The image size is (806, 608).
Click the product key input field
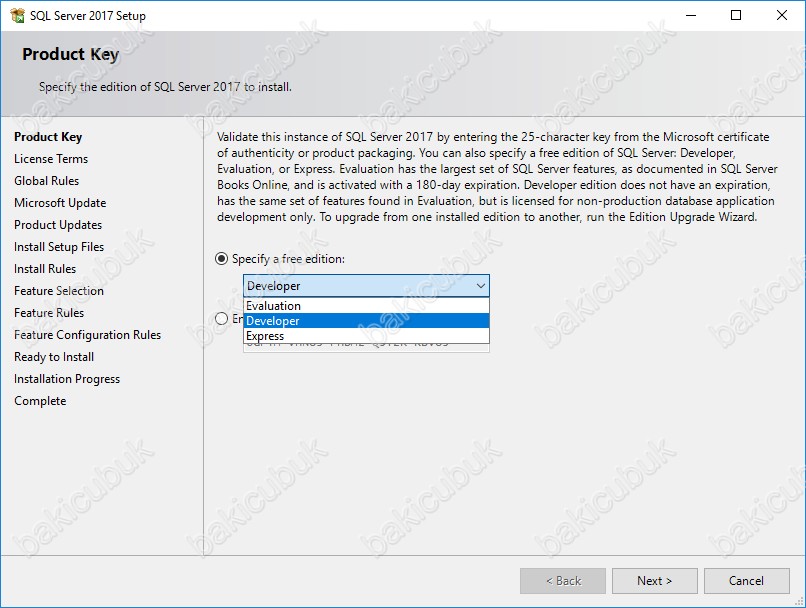(x=366, y=347)
